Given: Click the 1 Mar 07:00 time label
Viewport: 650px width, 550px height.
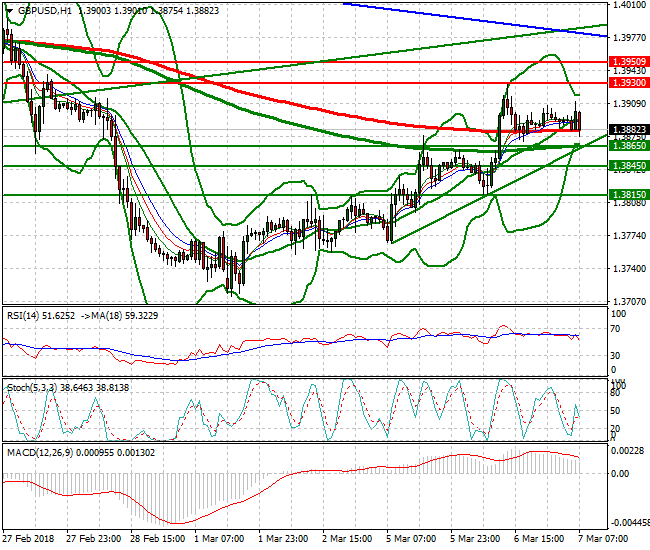Looking at the screenshot, I should (219, 539).
